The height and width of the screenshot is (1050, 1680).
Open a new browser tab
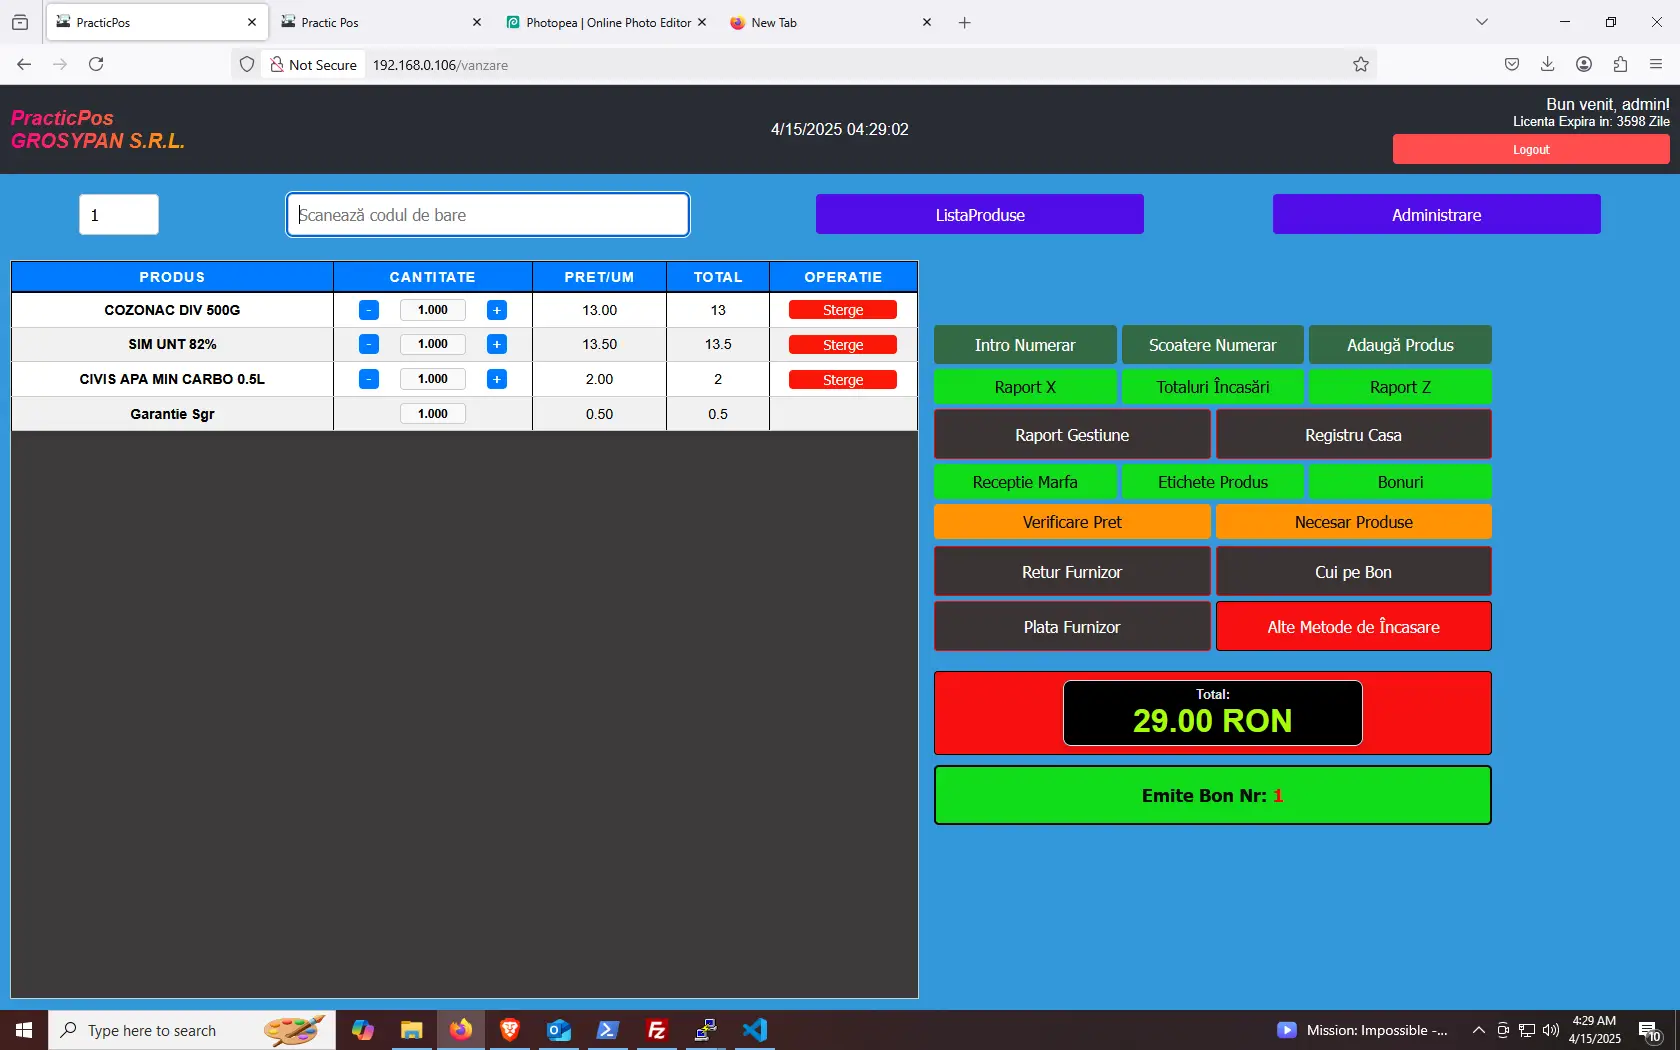pyautogui.click(x=964, y=22)
